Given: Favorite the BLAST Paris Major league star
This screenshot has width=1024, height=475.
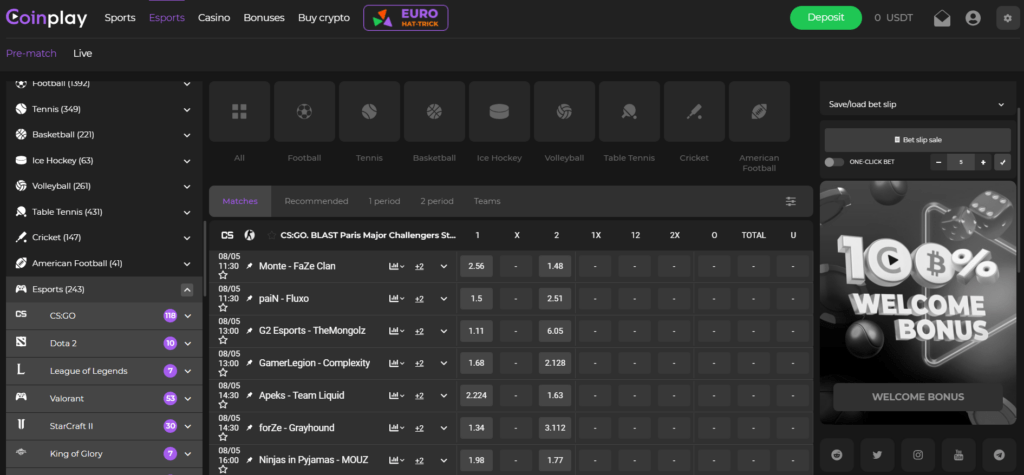Looking at the screenshot, I should (272, 235).
